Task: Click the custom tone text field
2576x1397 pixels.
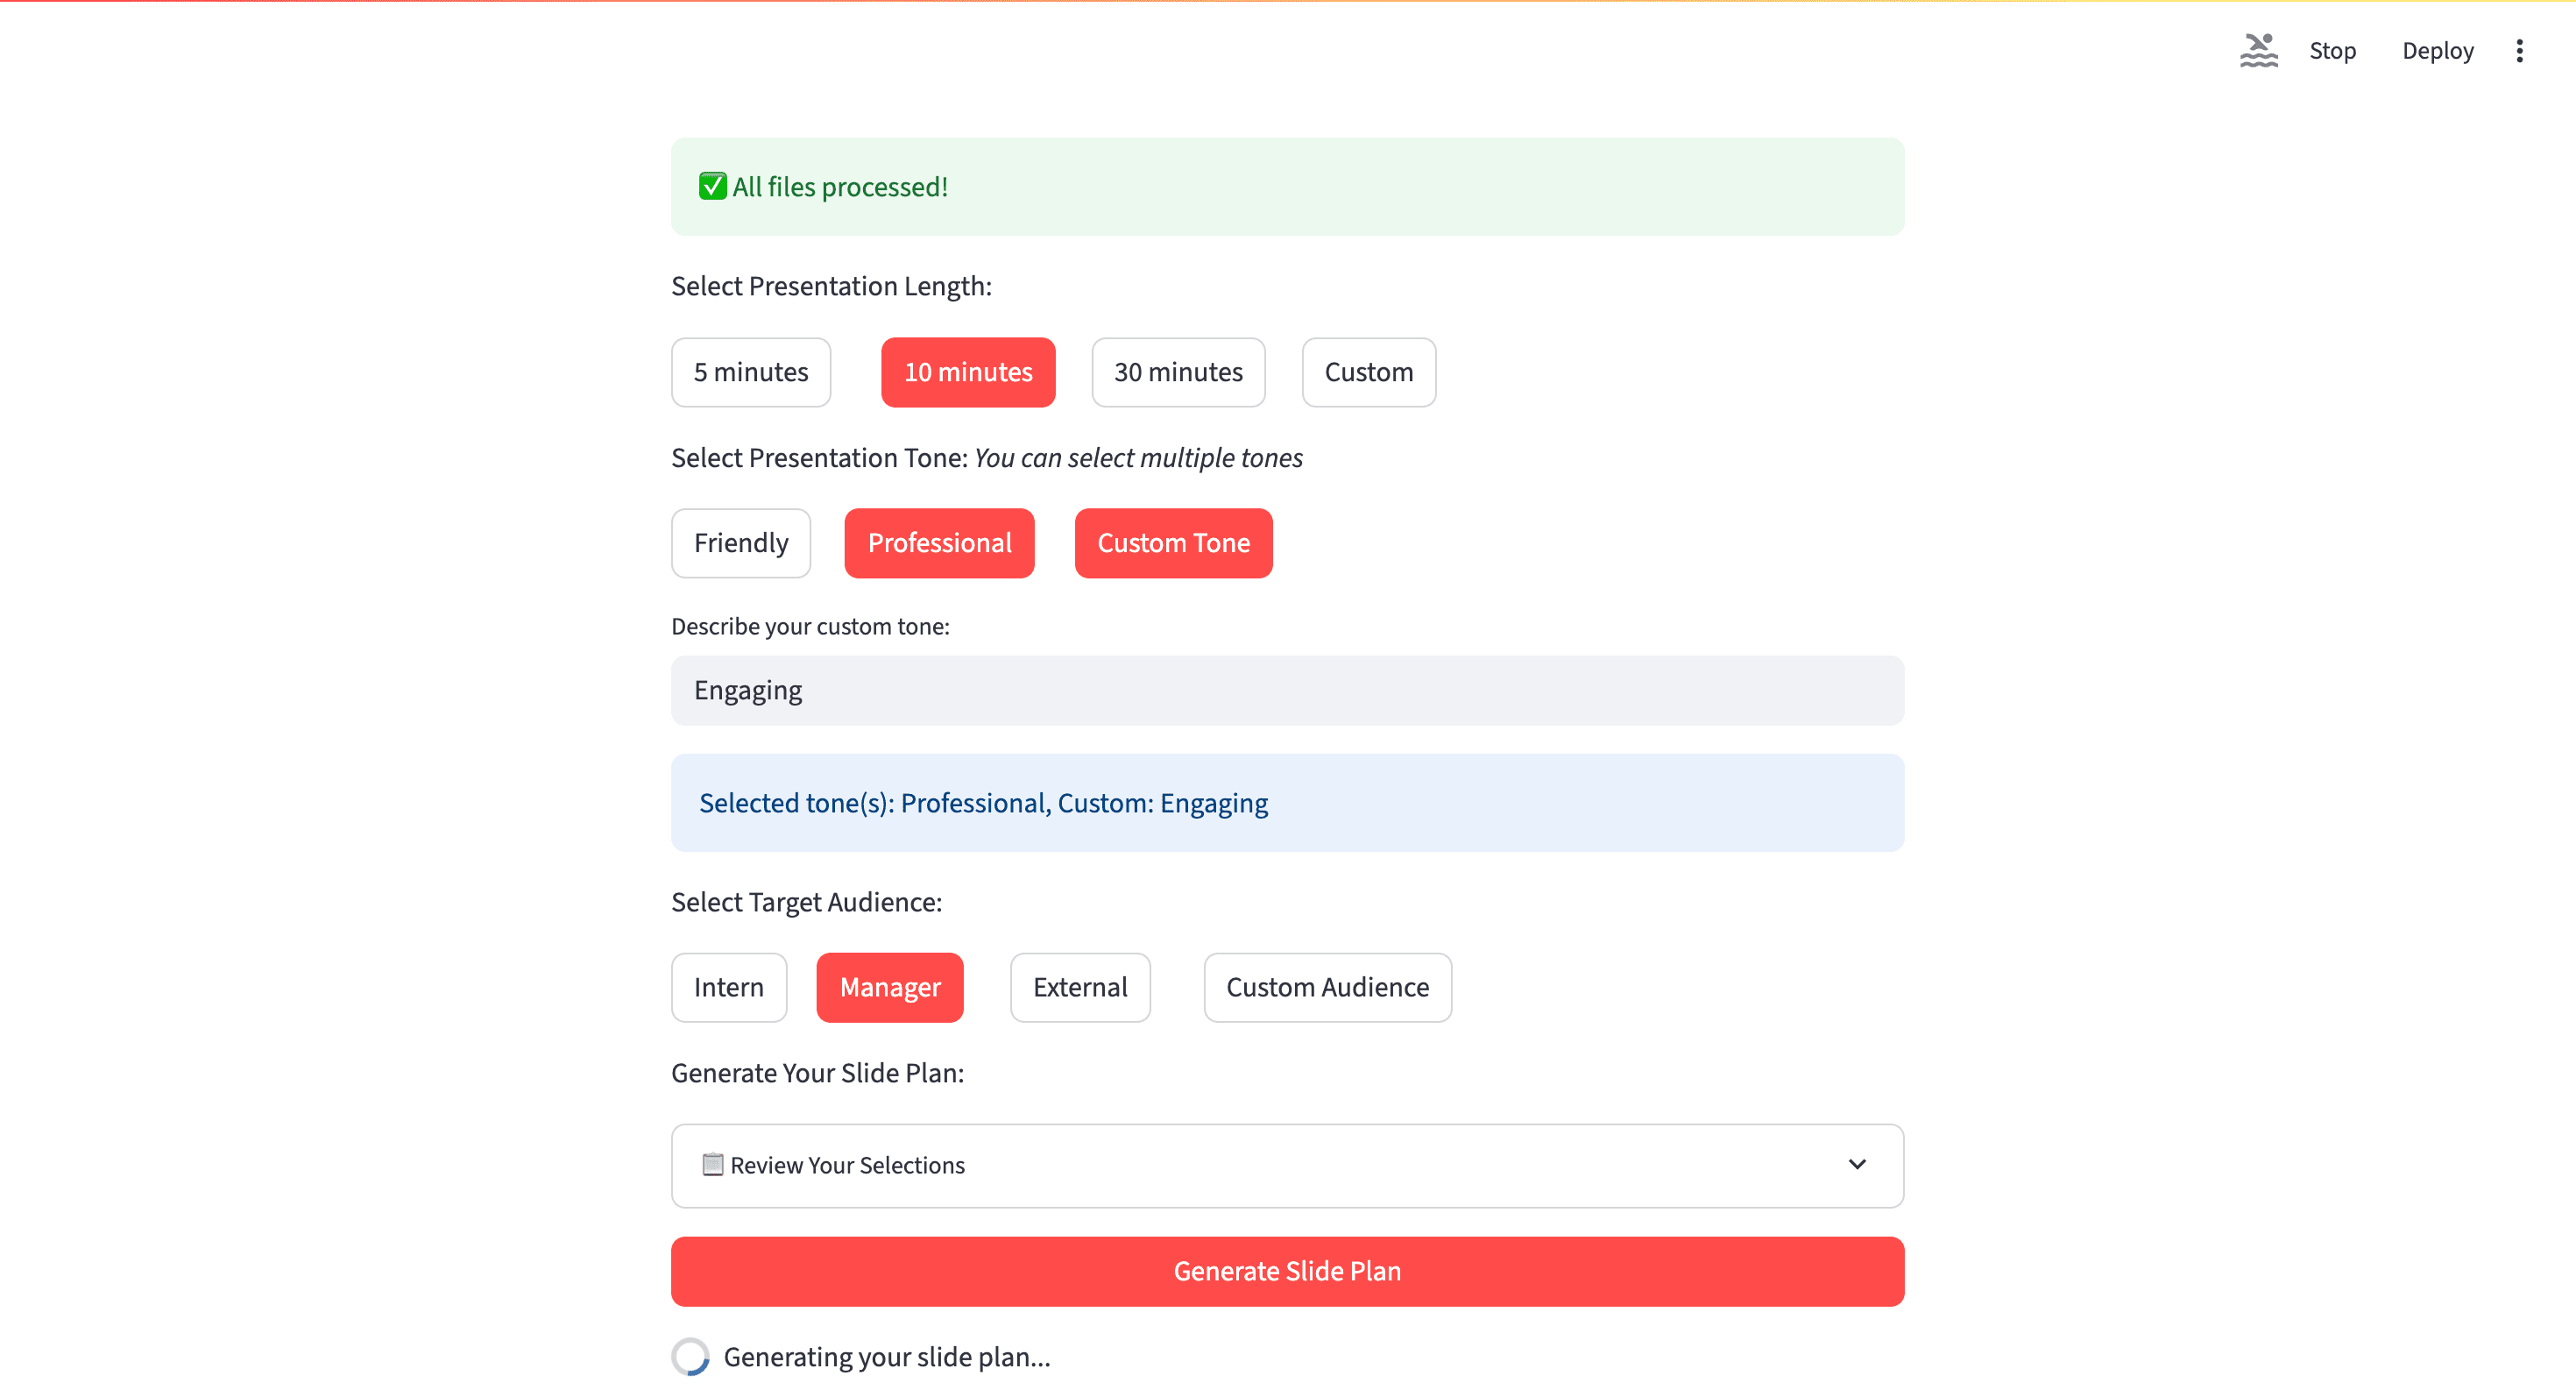Action: coord(1286,690)
